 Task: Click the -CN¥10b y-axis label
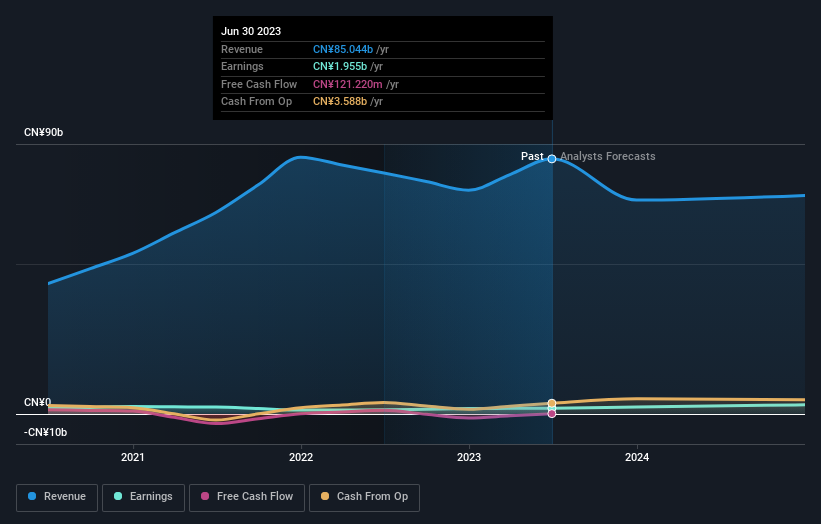pos(46,432)
